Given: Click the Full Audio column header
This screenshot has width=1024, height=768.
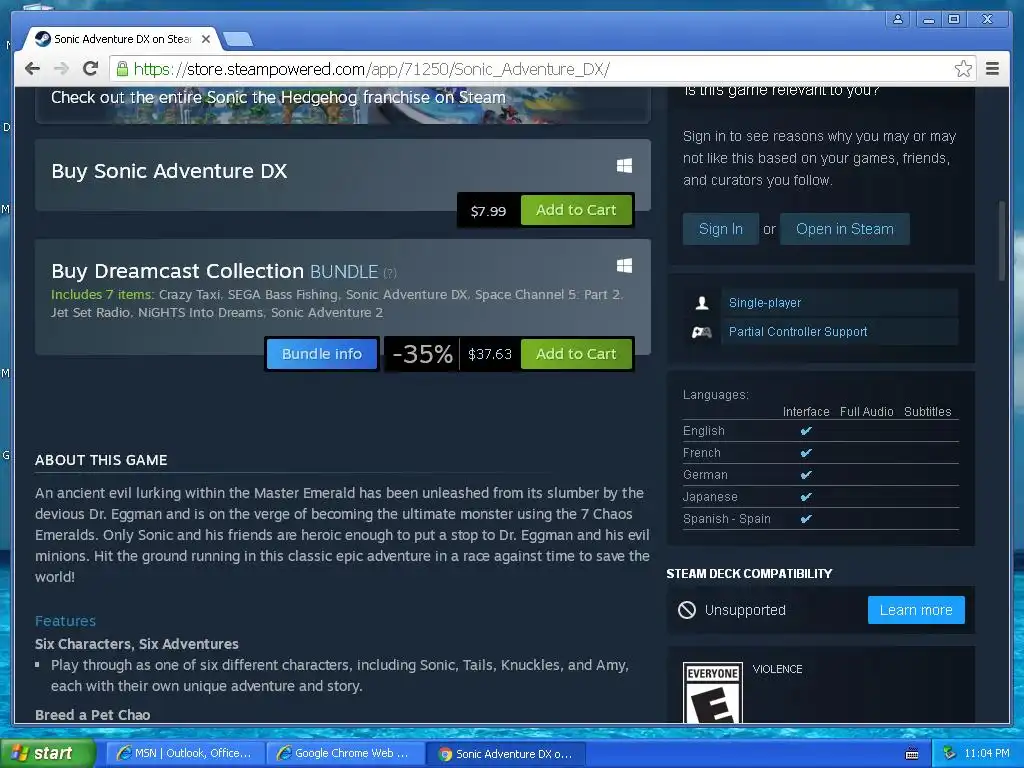Looking at the screenshot, I should 867,412.
